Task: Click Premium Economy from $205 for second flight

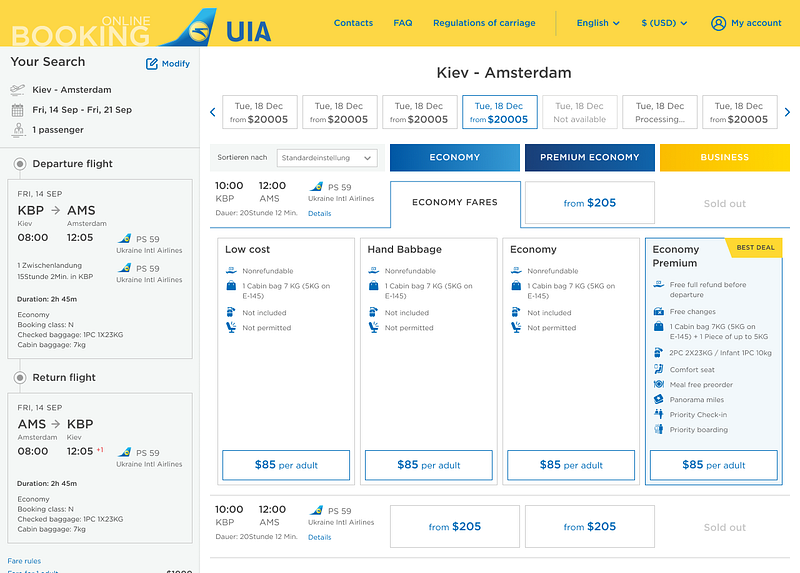Action: [x=590, y=527]
